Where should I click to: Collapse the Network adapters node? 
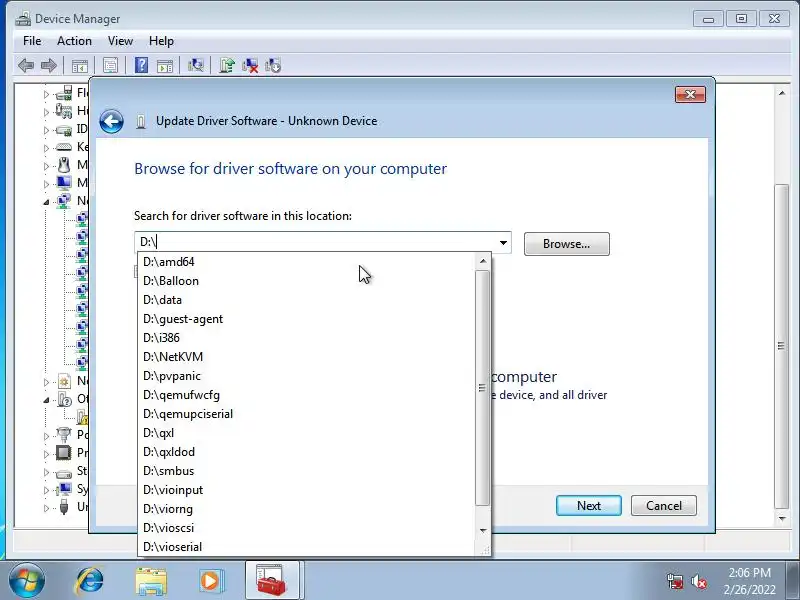(46, 202)
